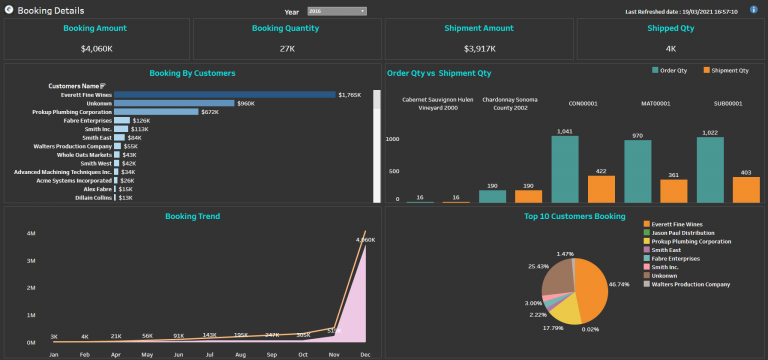Click the Booking Amount $4,060K value

point(97,48)
